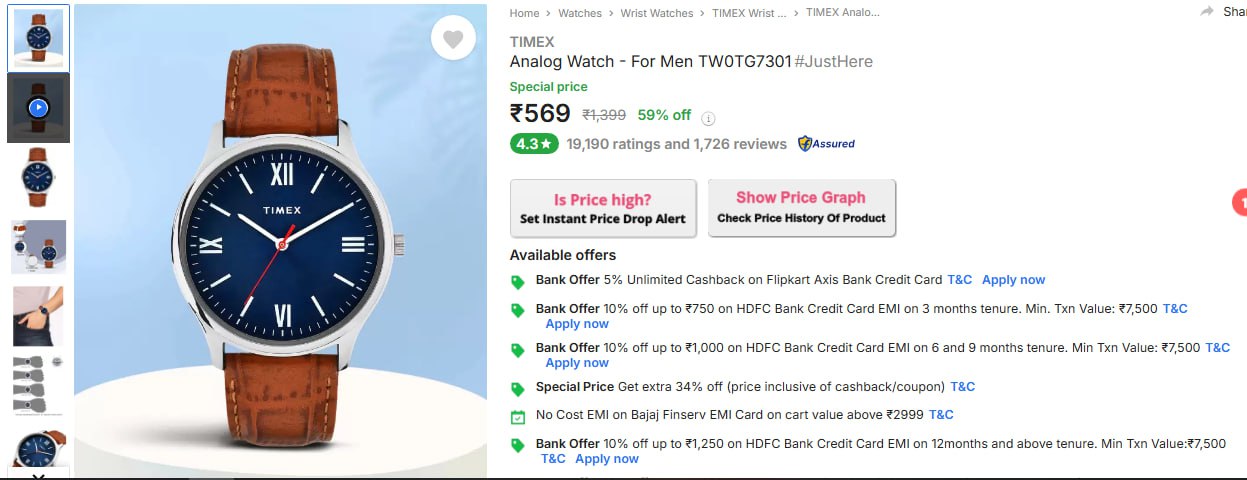This screenshot has width=1247, height=480.
Task: Click the green 4.3 star rating badge
Action: pos(534,144)
